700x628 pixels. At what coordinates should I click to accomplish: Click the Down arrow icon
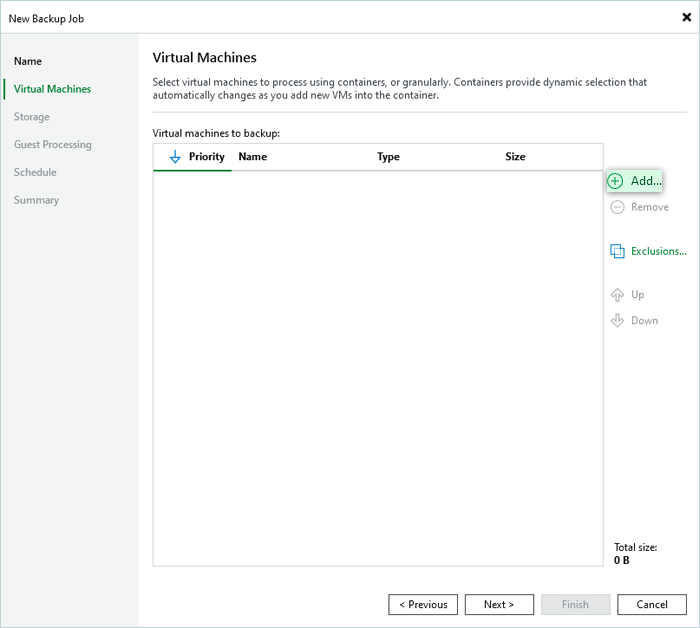pos(617,321)
